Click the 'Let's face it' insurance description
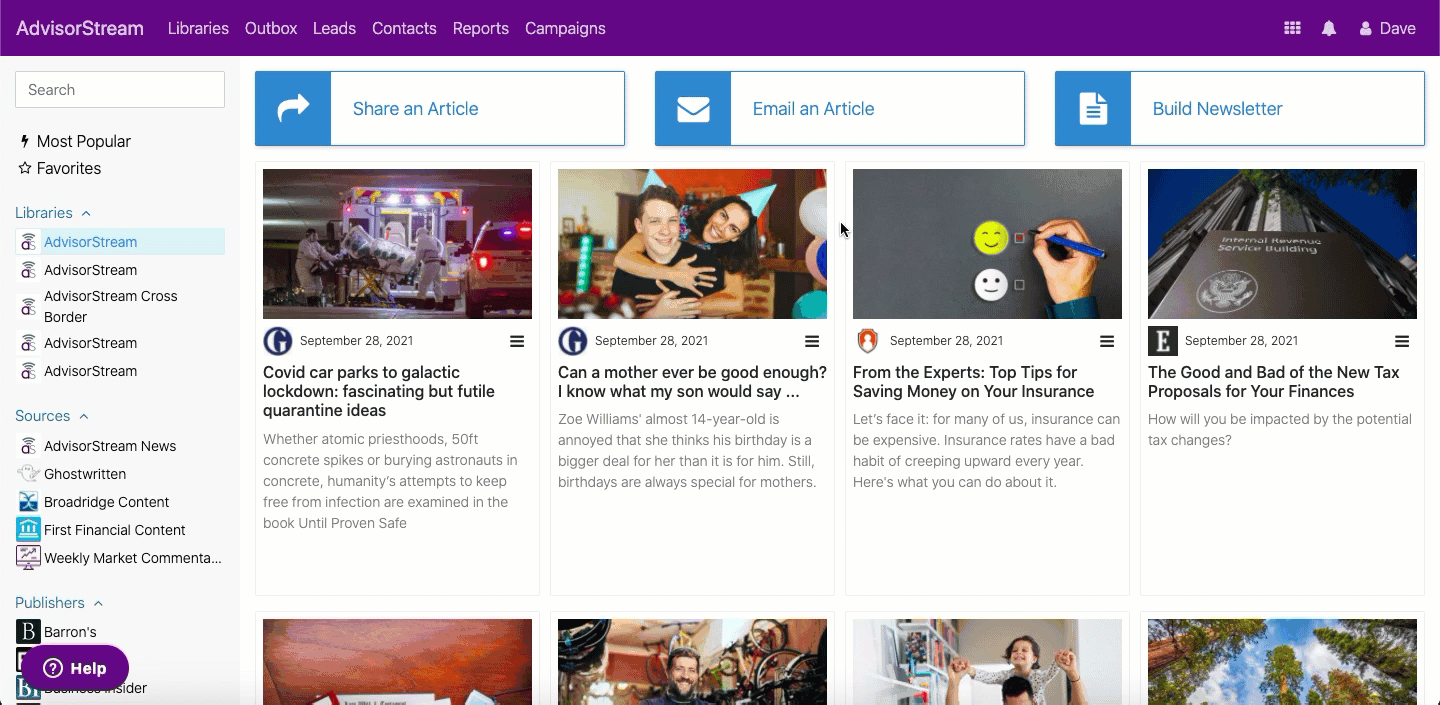Viewport: 1440px width, 705px height. (x=986, y=451)
